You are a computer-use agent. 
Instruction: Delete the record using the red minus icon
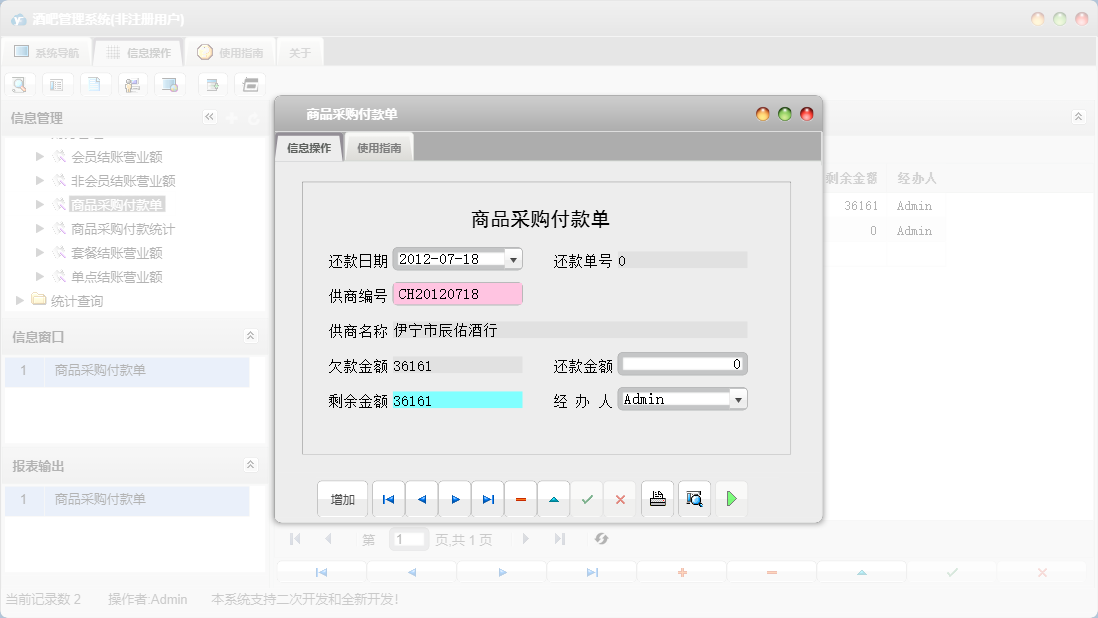(x=520, y=499)
